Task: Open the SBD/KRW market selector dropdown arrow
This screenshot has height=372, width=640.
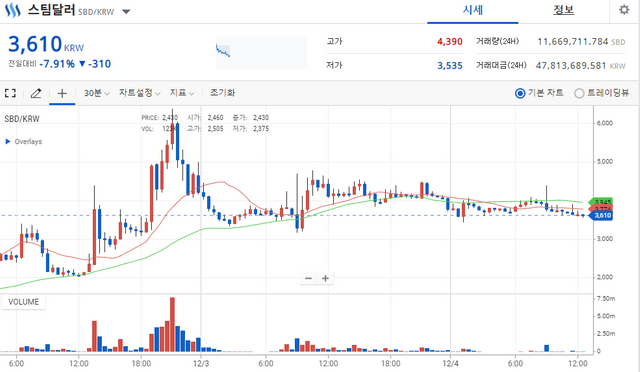Action: [126, 11]
